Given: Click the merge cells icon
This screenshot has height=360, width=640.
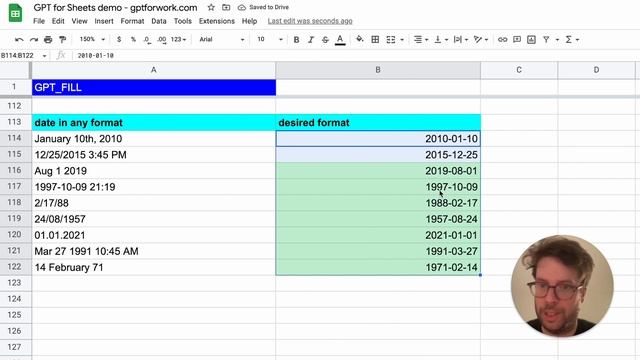Looking at the screenshot, I should 391,40.
